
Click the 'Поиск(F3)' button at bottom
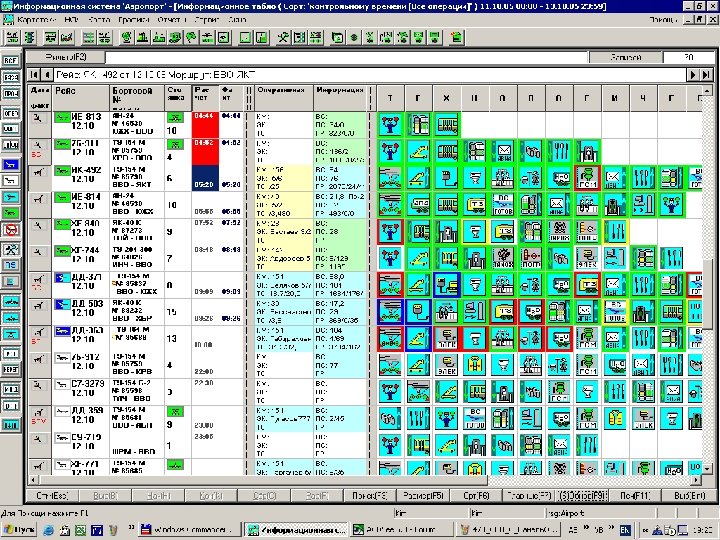pyautogui.click(x=370, y=496)
